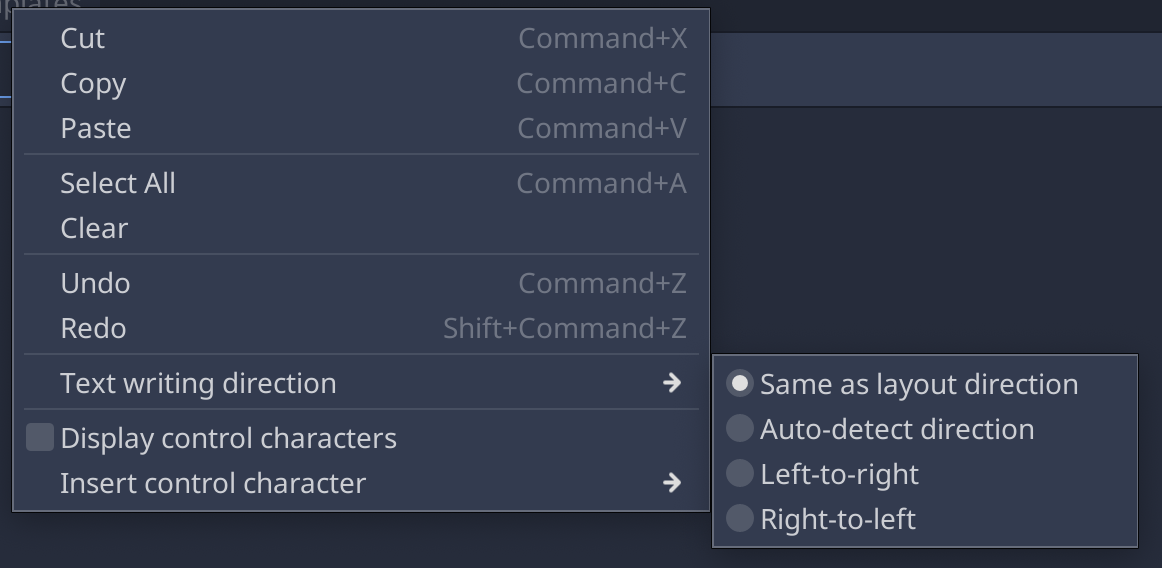
Task: Choose Undo from the context menu
Action: tap(362, 283)
